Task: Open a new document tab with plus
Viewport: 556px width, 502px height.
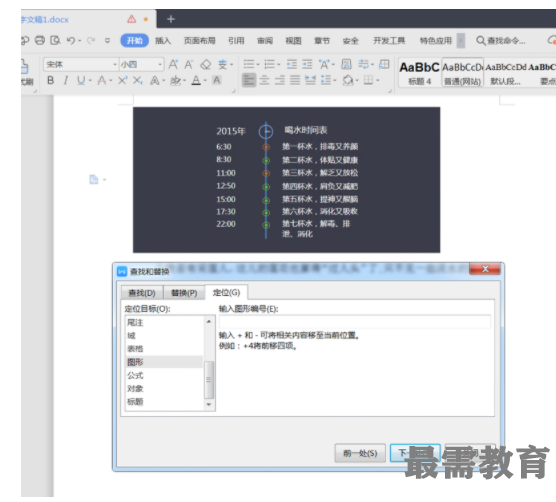Action: coord(171,19)
